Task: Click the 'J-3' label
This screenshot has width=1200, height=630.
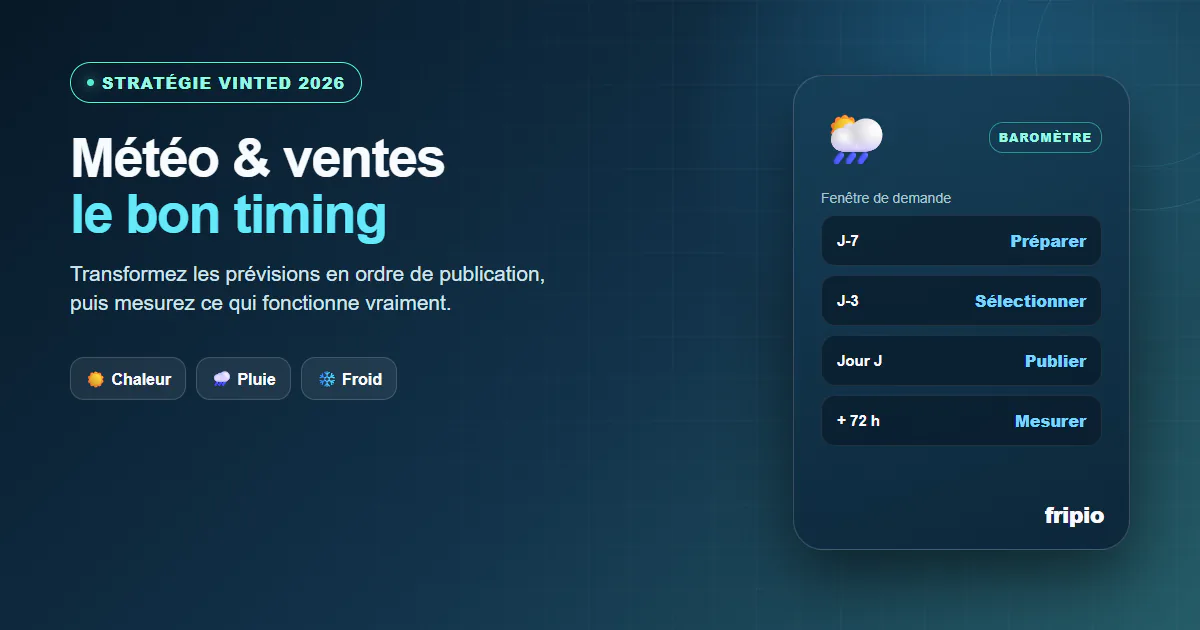Action: [848, 301]
